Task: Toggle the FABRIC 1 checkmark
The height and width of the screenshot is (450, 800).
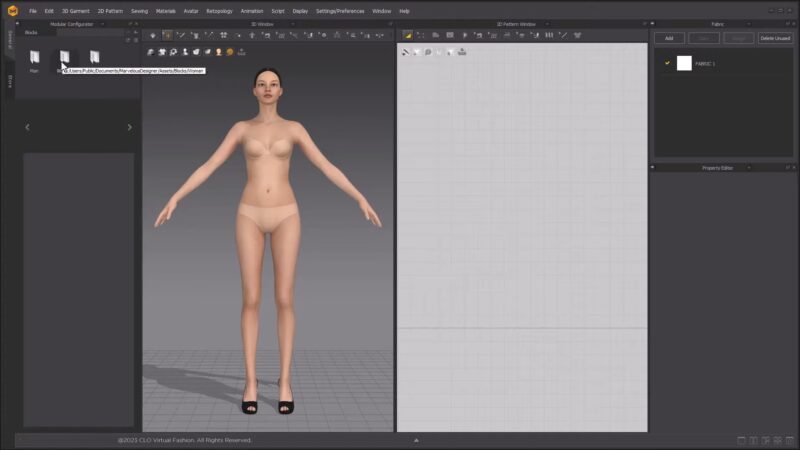Action: [667, 63]
